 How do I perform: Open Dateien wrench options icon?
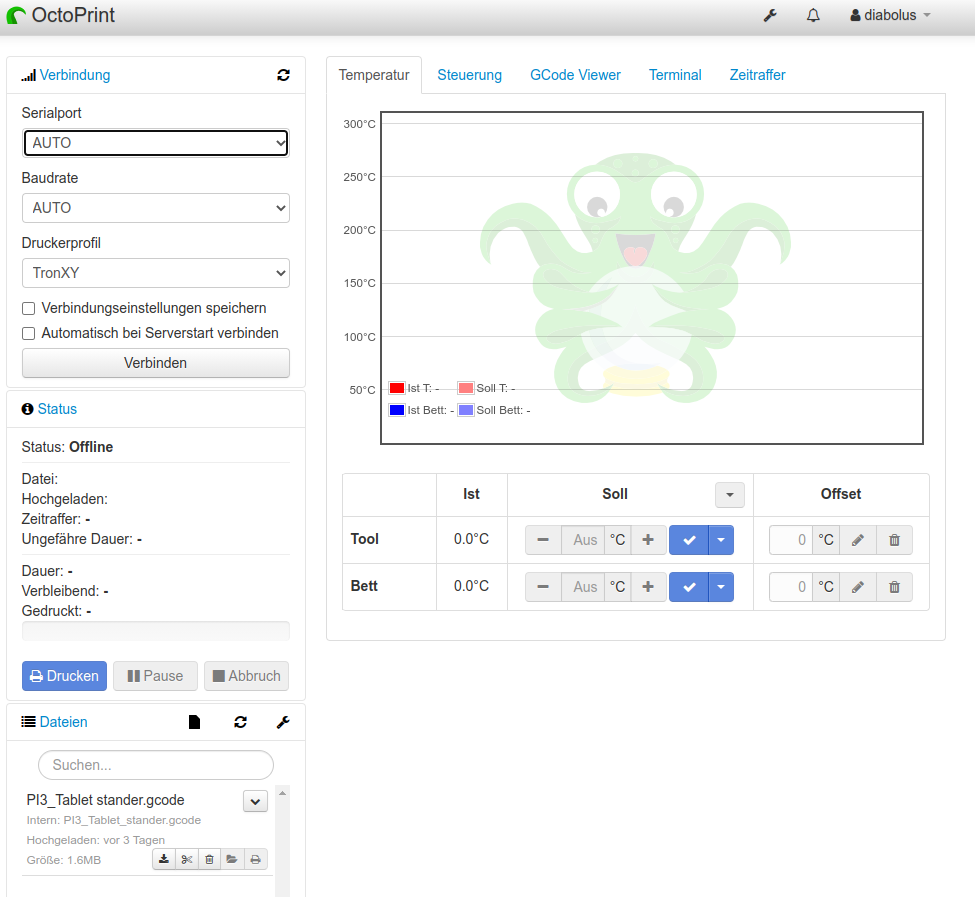[x=283, y=722]
